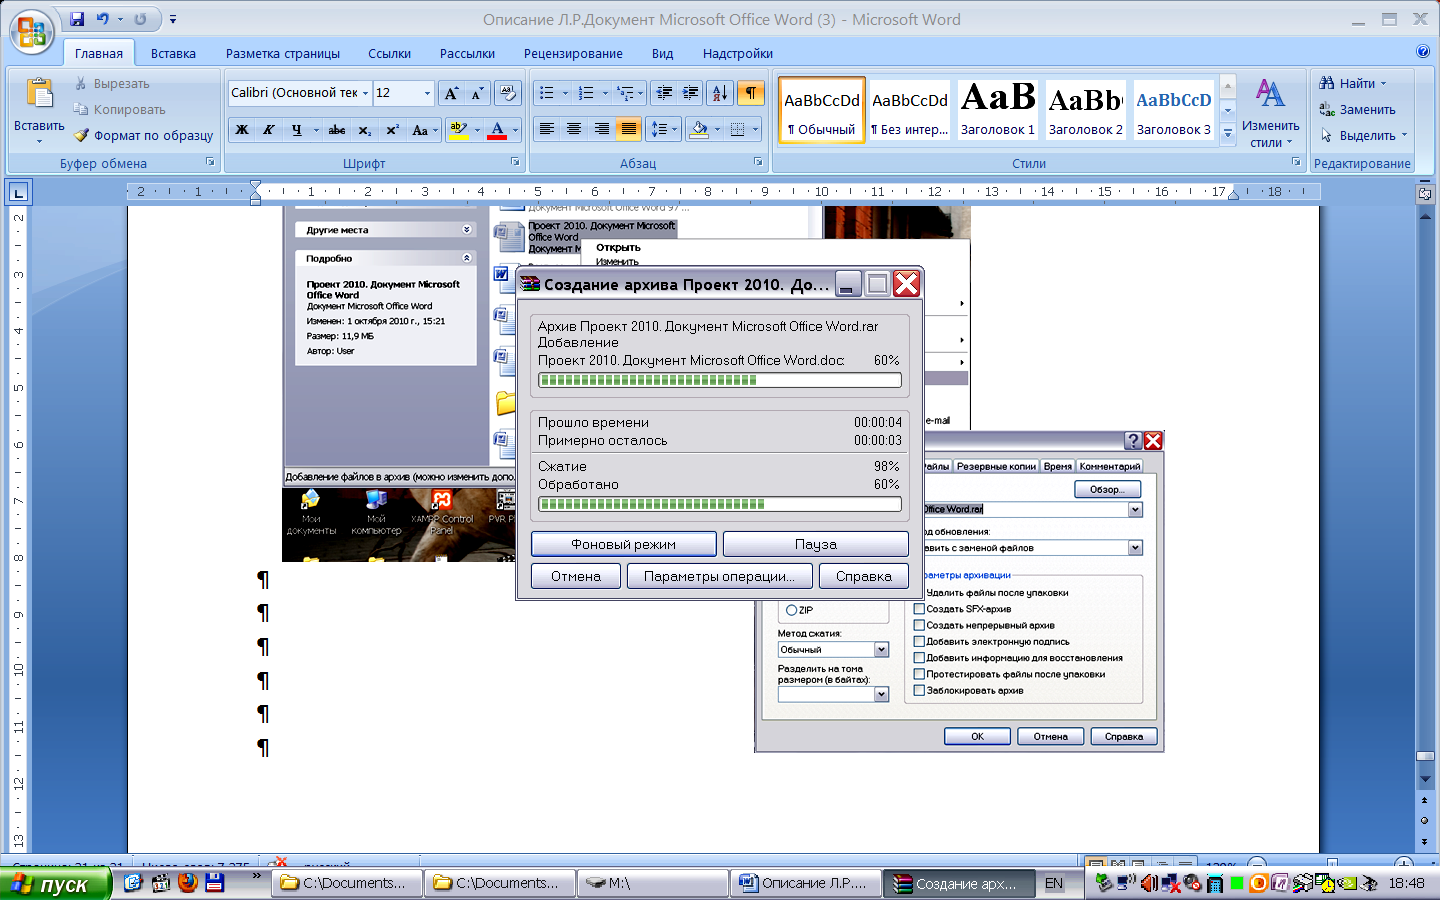Apply bold with the Ж icon

(241, 130)
